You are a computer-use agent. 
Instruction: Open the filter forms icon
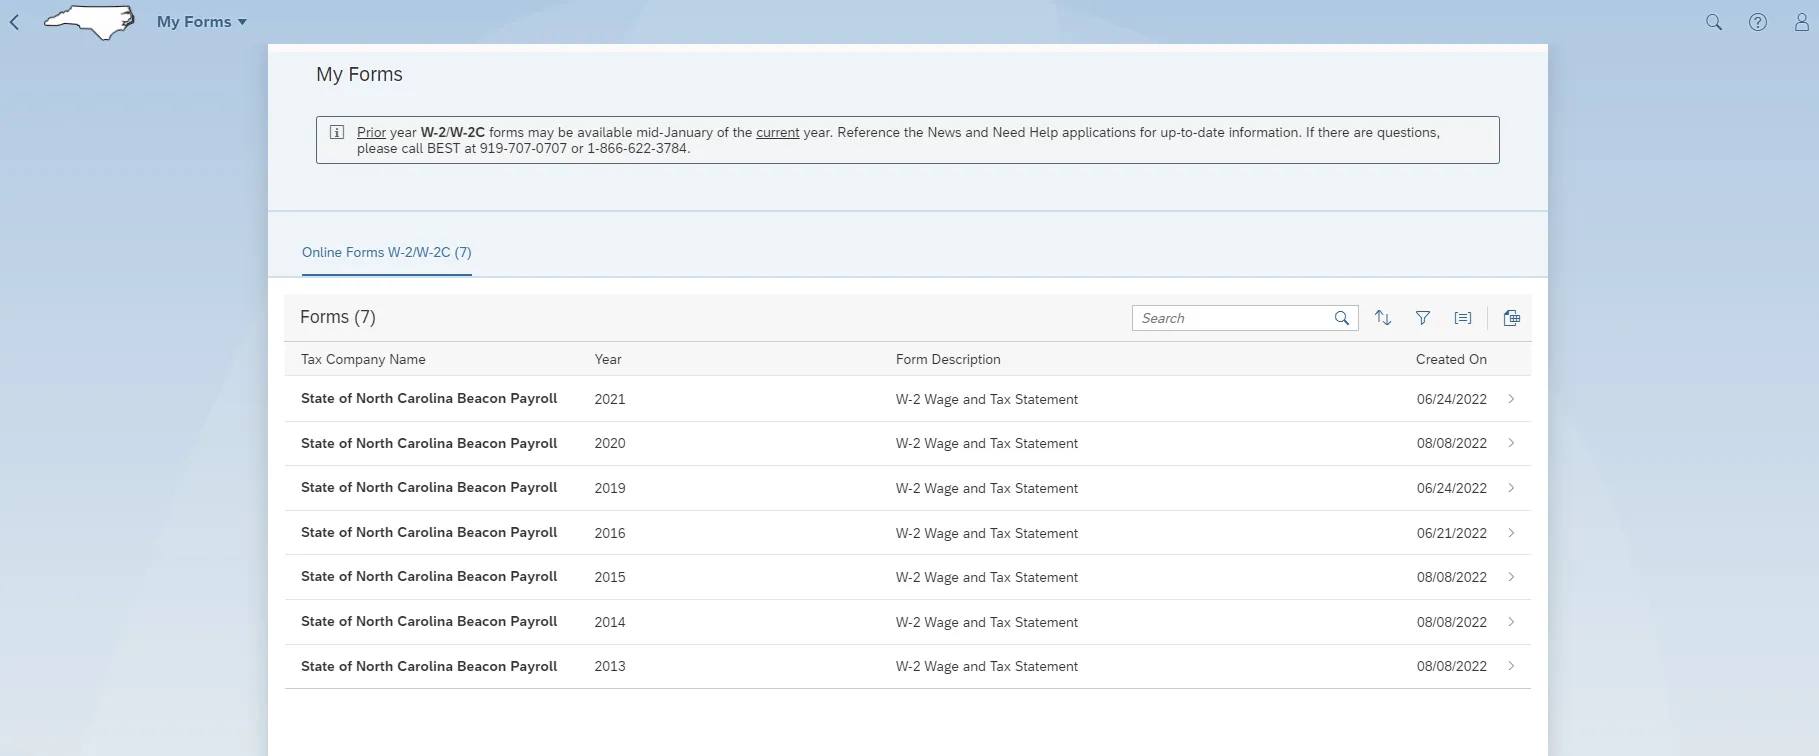tap(1422, 318)
